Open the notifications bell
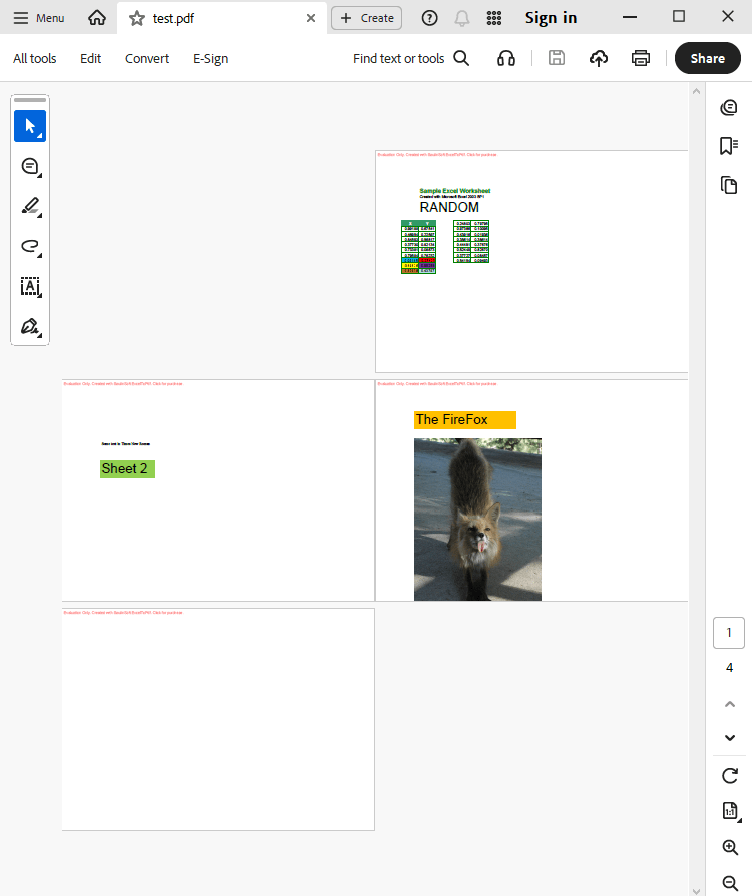The height and width of the screenshot is (896, 752). pos(462,18)
